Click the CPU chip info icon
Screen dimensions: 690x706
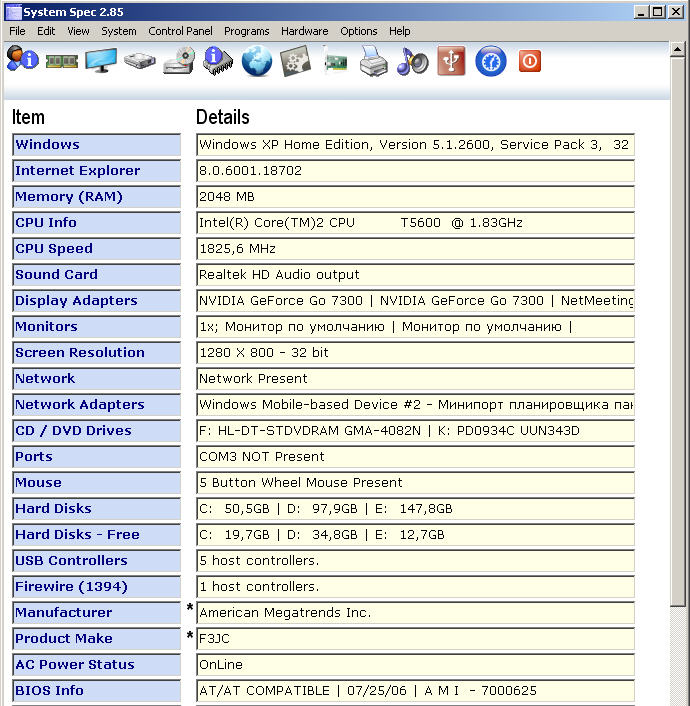pyautogui.click(x=218, y=61)
